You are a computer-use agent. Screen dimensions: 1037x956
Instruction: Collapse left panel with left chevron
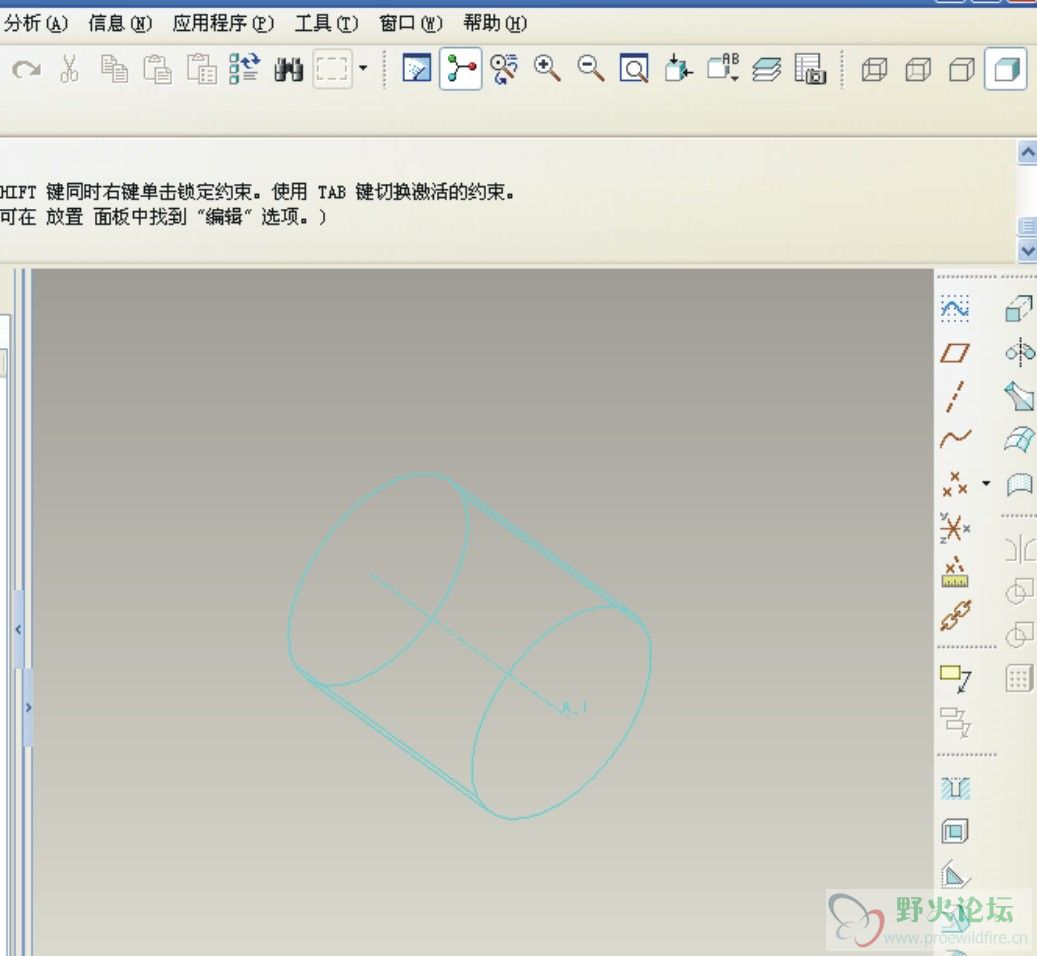[19, 629]
